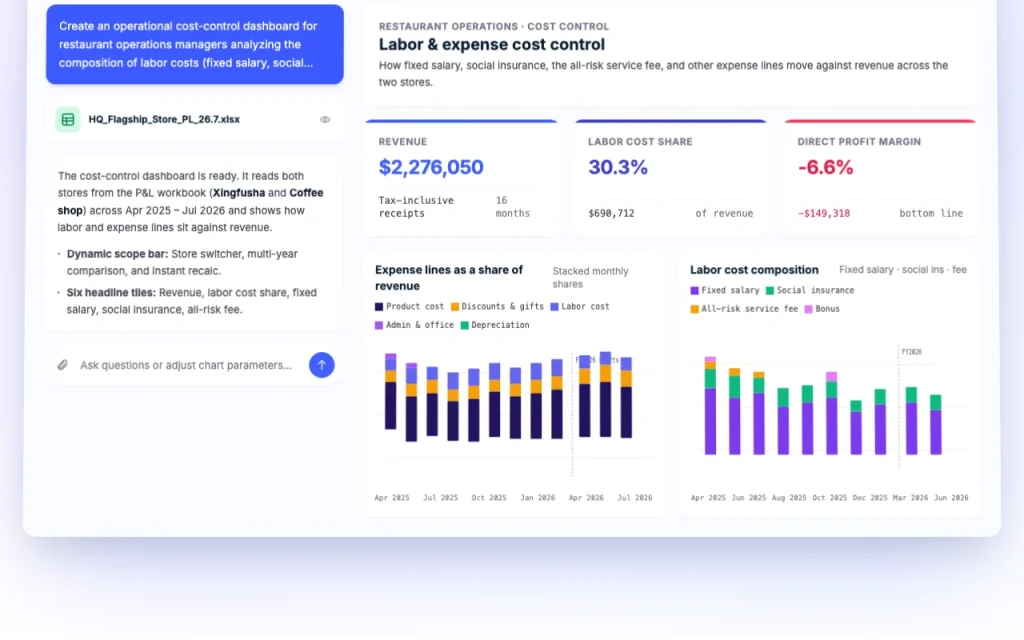Screen dimensions: 1024x640
Task: Toggle the Admin & office legend swatch
Action: (379, 325)
